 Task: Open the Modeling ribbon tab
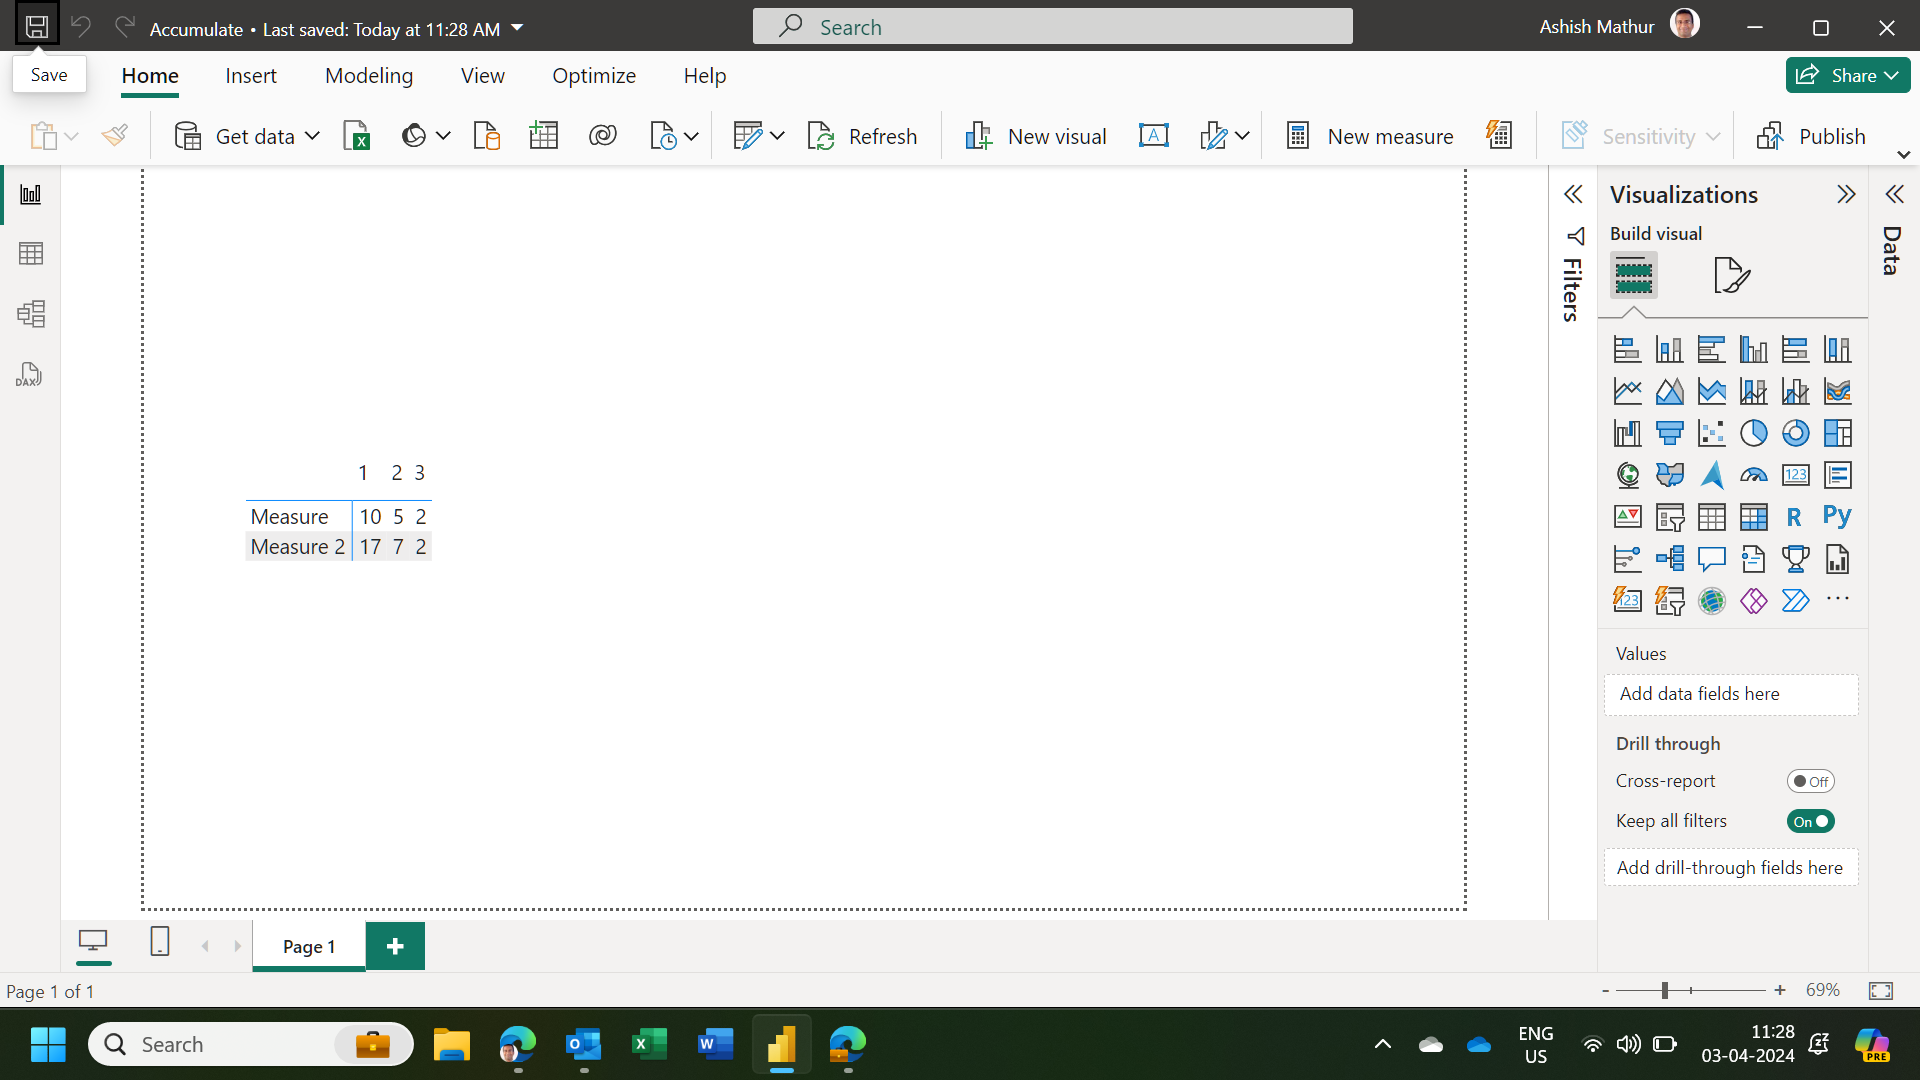point(369,76)
